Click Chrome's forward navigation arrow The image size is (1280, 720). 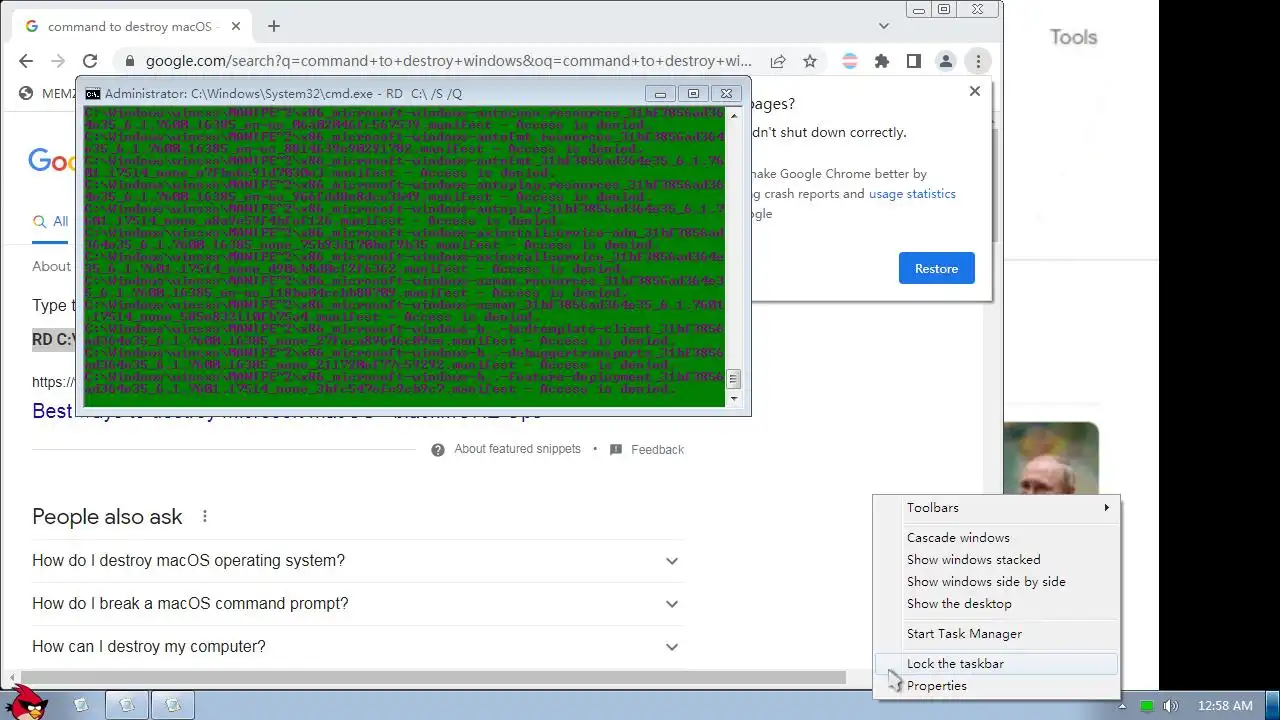tap(57, 61)
